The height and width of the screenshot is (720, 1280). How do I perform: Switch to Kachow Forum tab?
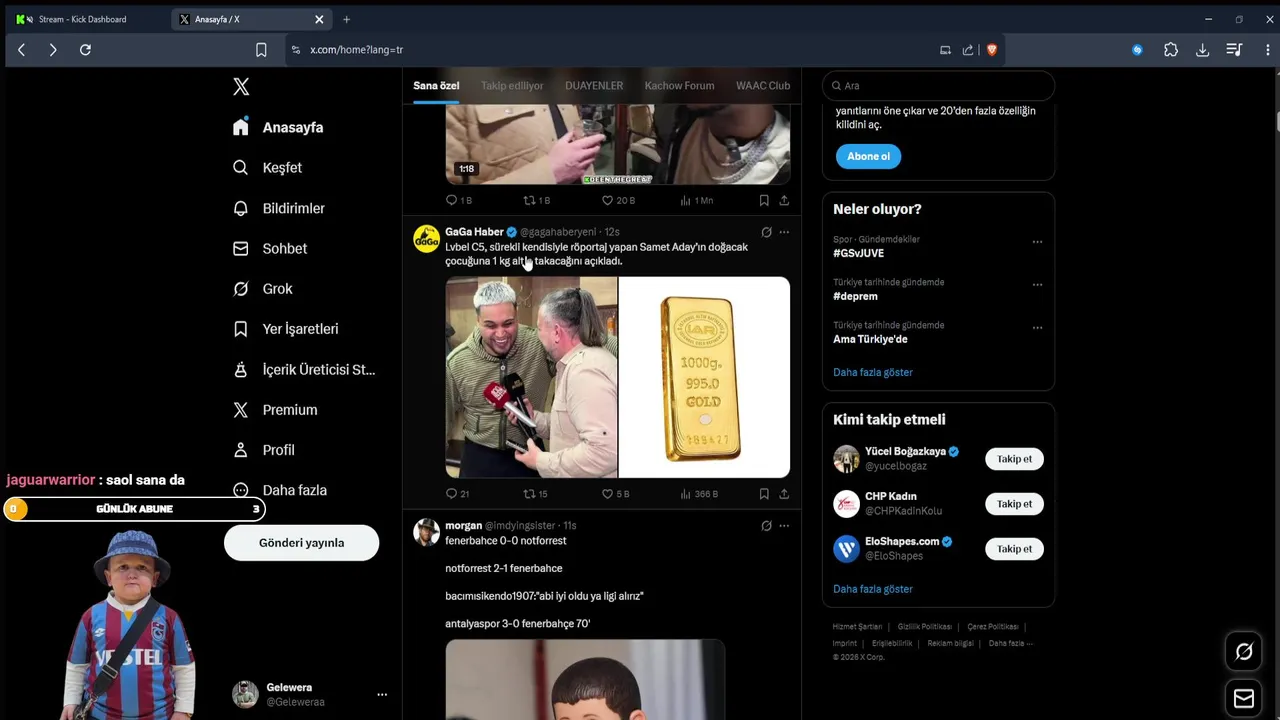[679, 86]
